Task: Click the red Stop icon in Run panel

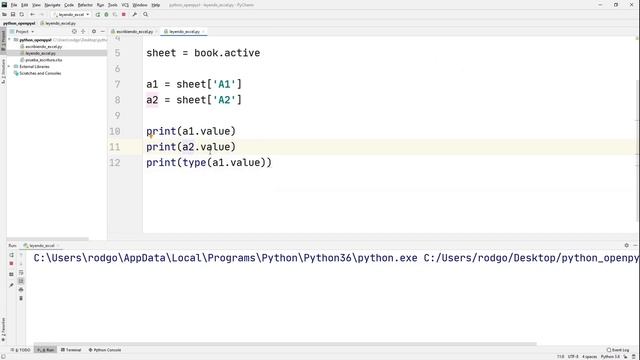Action: tap(11, 264)
